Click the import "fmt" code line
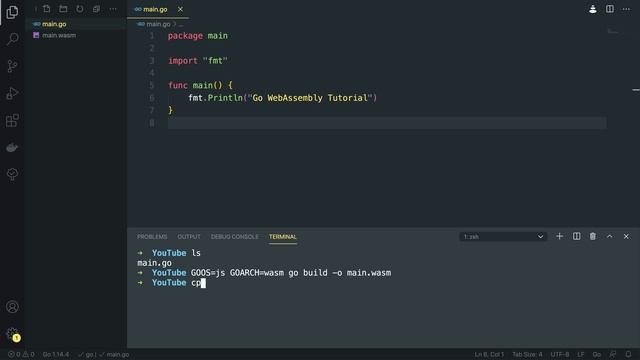This screenshot has width=640, height=360. 198,61
